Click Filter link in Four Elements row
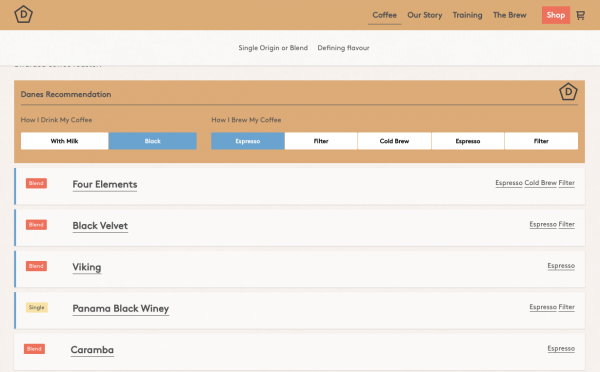The height and width of the screenshot is (372, 600). pos(566,183)
